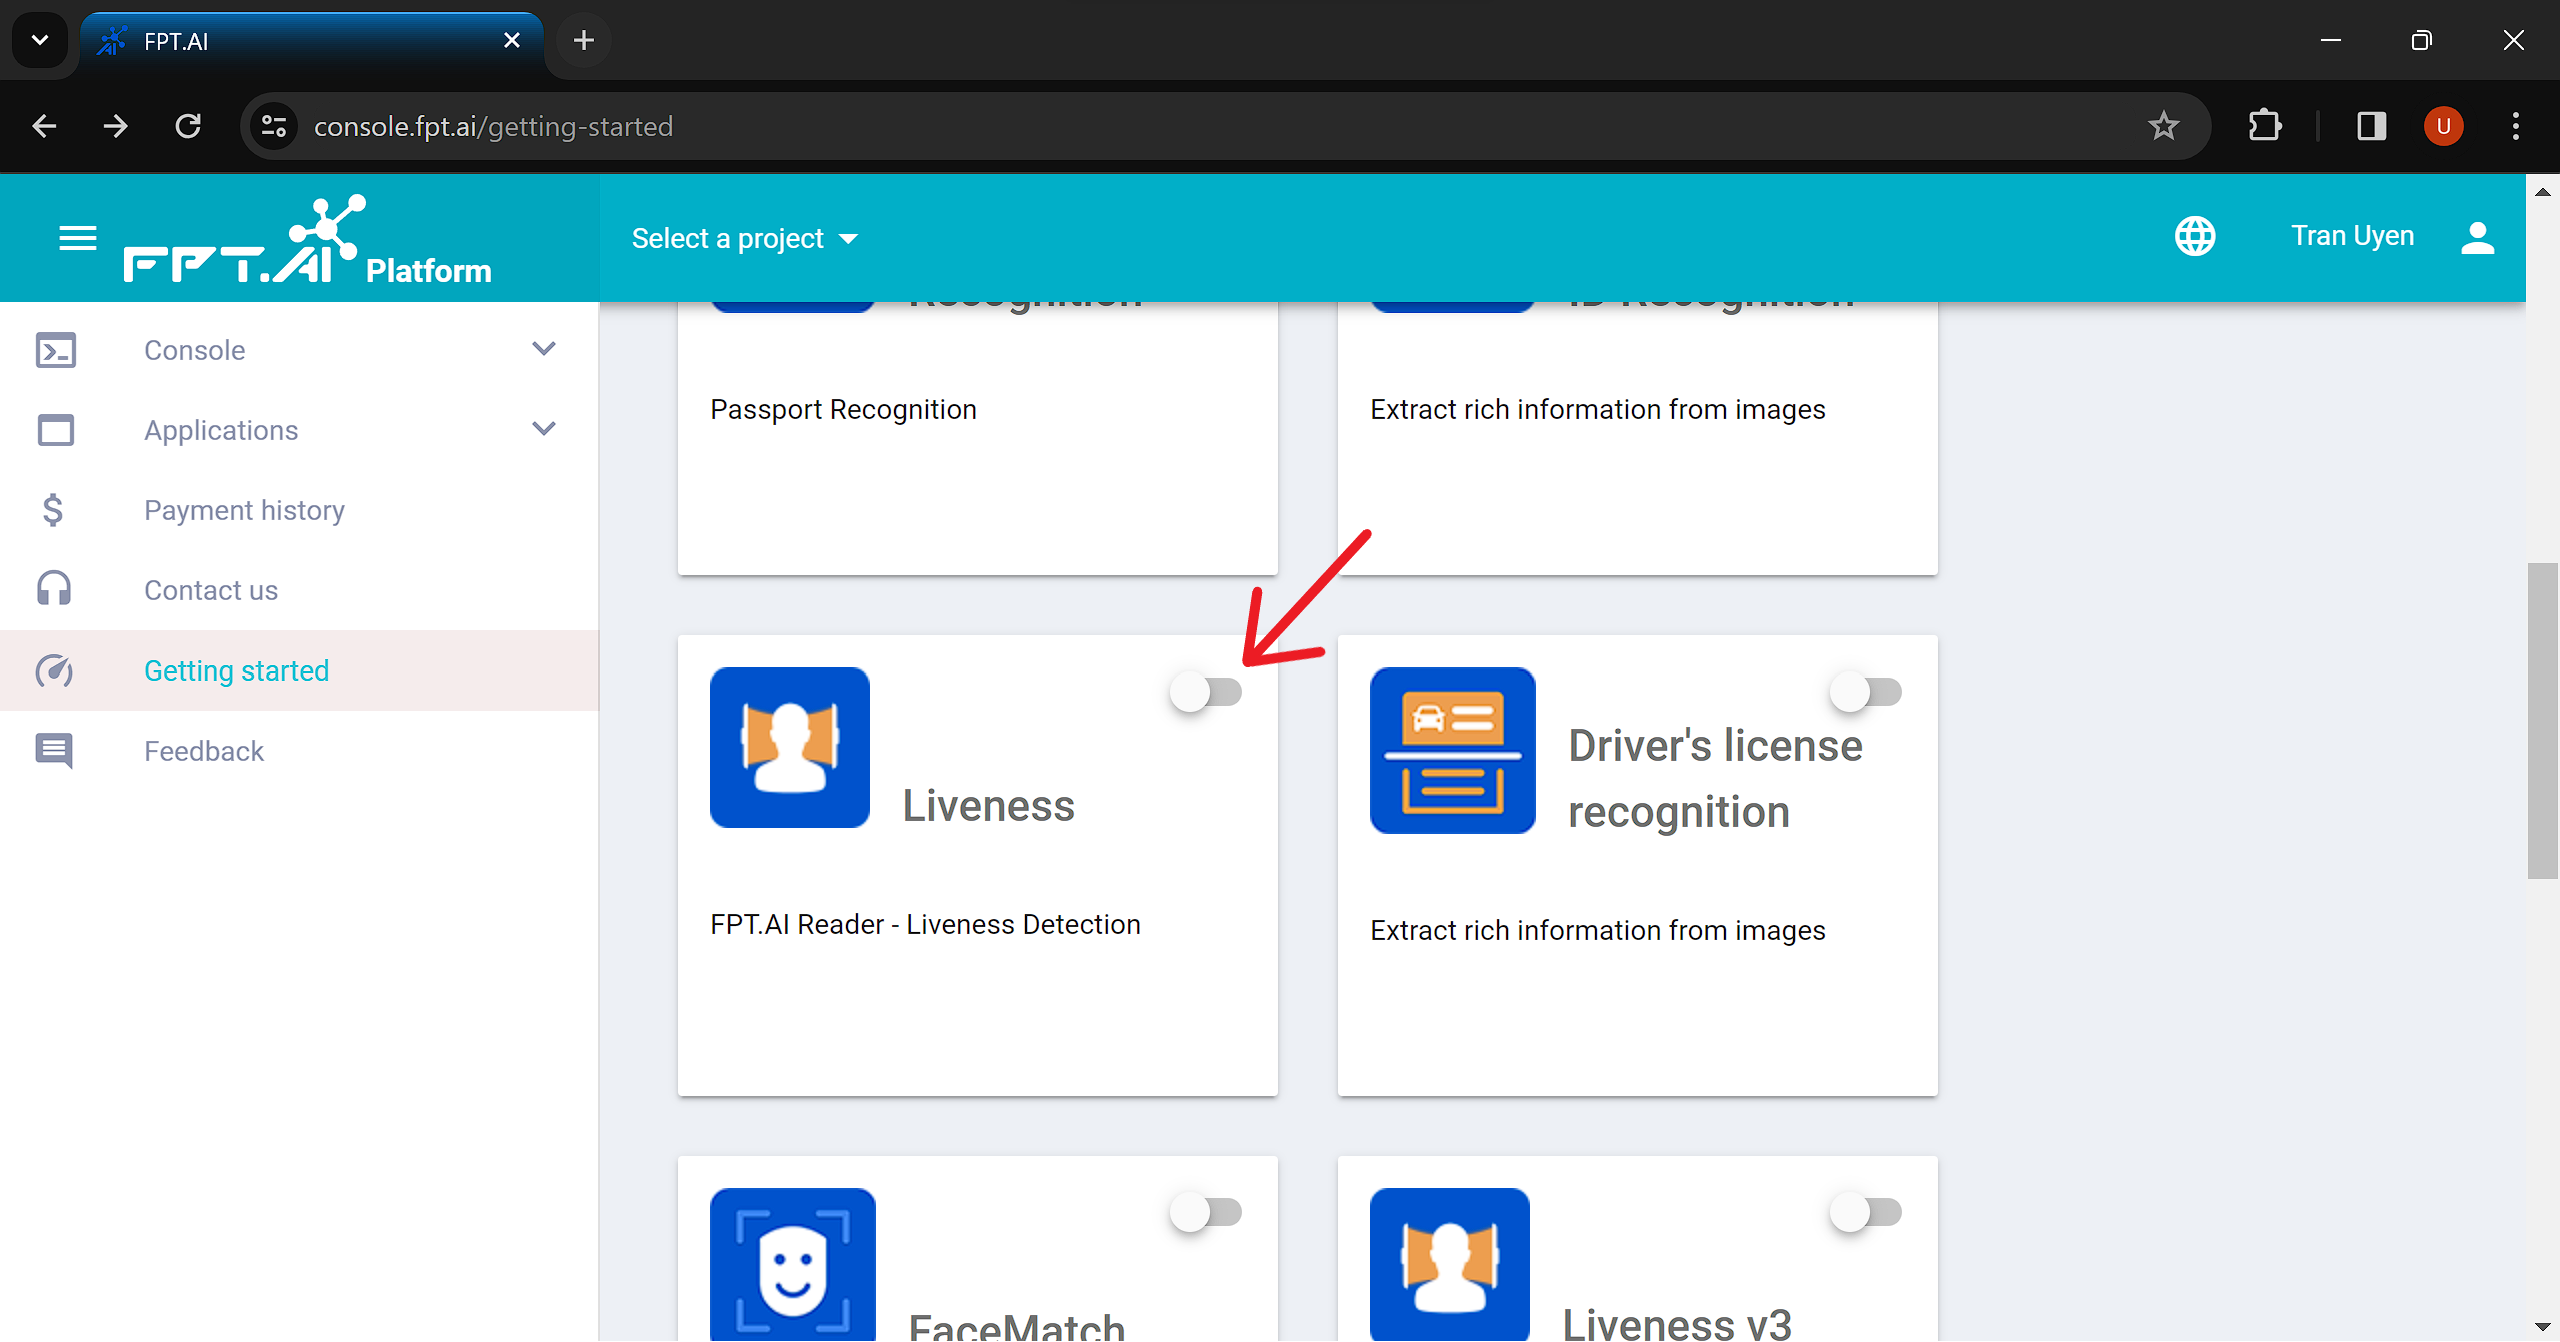
Task: Click the Driver's license recognition icon
Action: click(1452, 750)
